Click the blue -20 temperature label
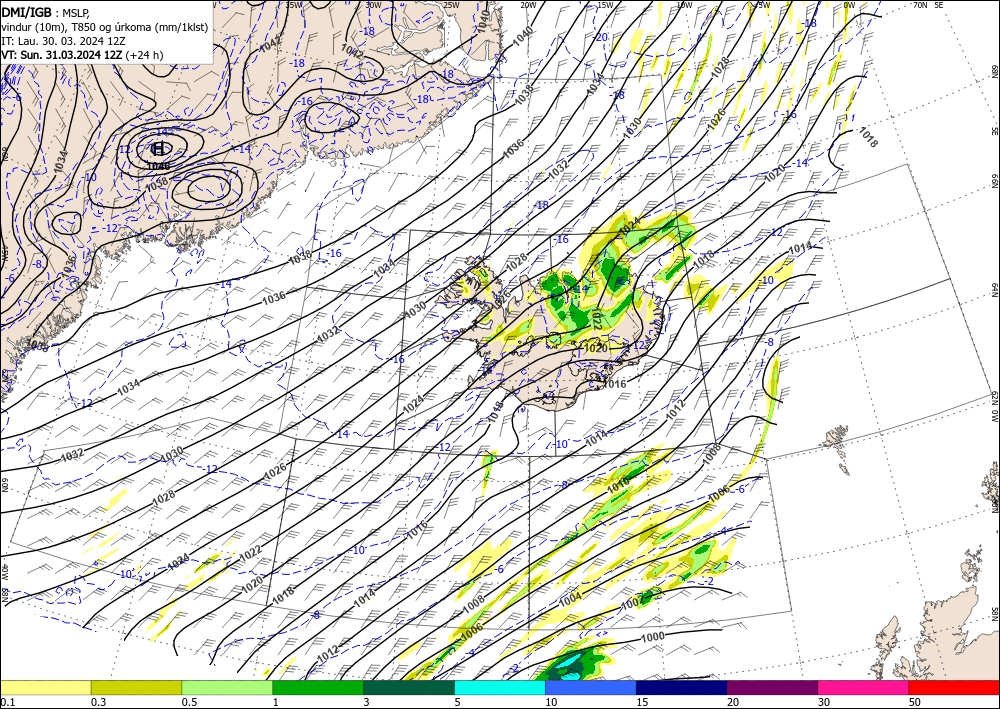Screen dimensions: 1000x709 [601, 37]
